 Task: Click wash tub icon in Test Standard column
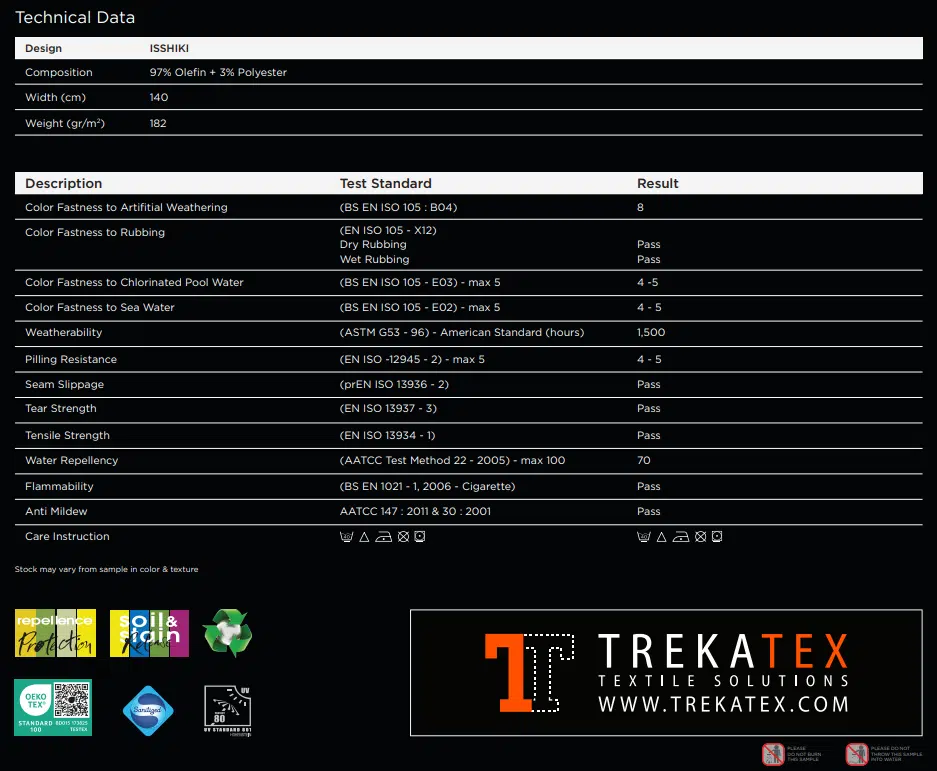click(x=347, y=537)
